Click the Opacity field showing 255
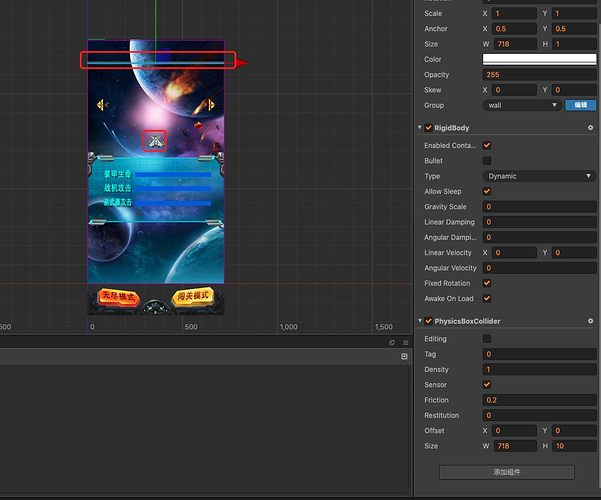601x500 pixels. 539,75
